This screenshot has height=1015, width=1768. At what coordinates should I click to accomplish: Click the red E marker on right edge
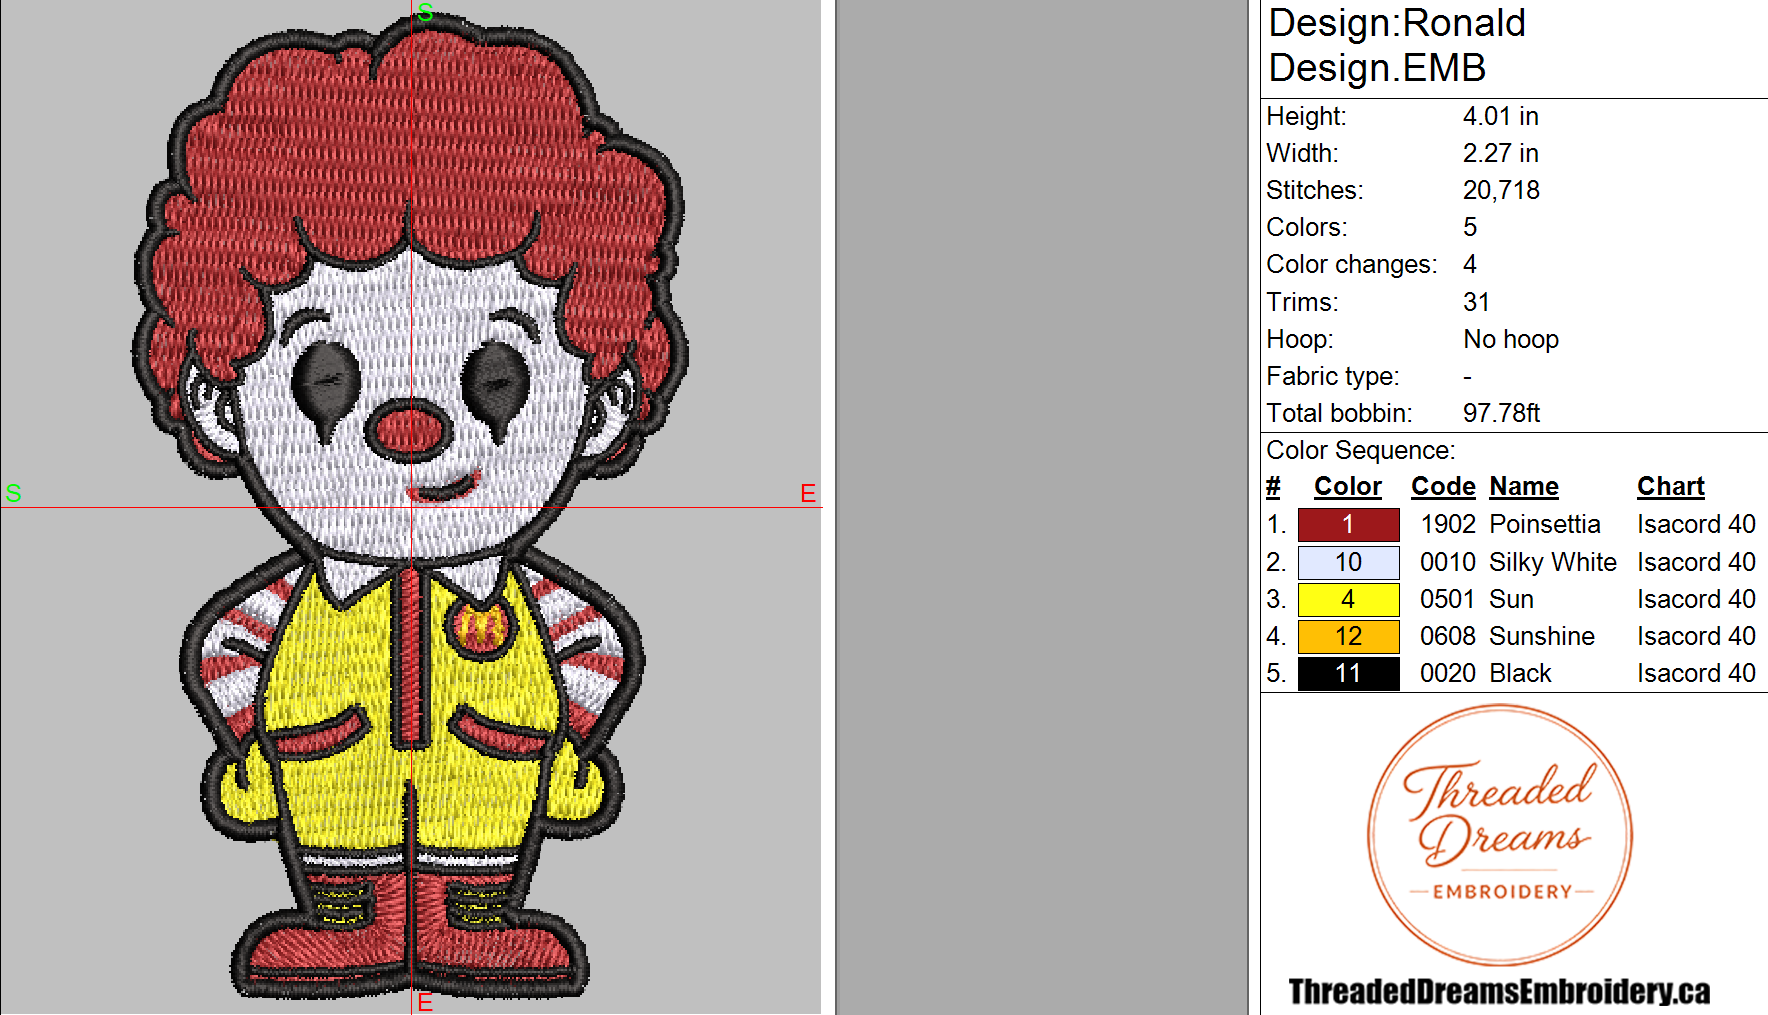pyautogui.click(x=808, y=493)
